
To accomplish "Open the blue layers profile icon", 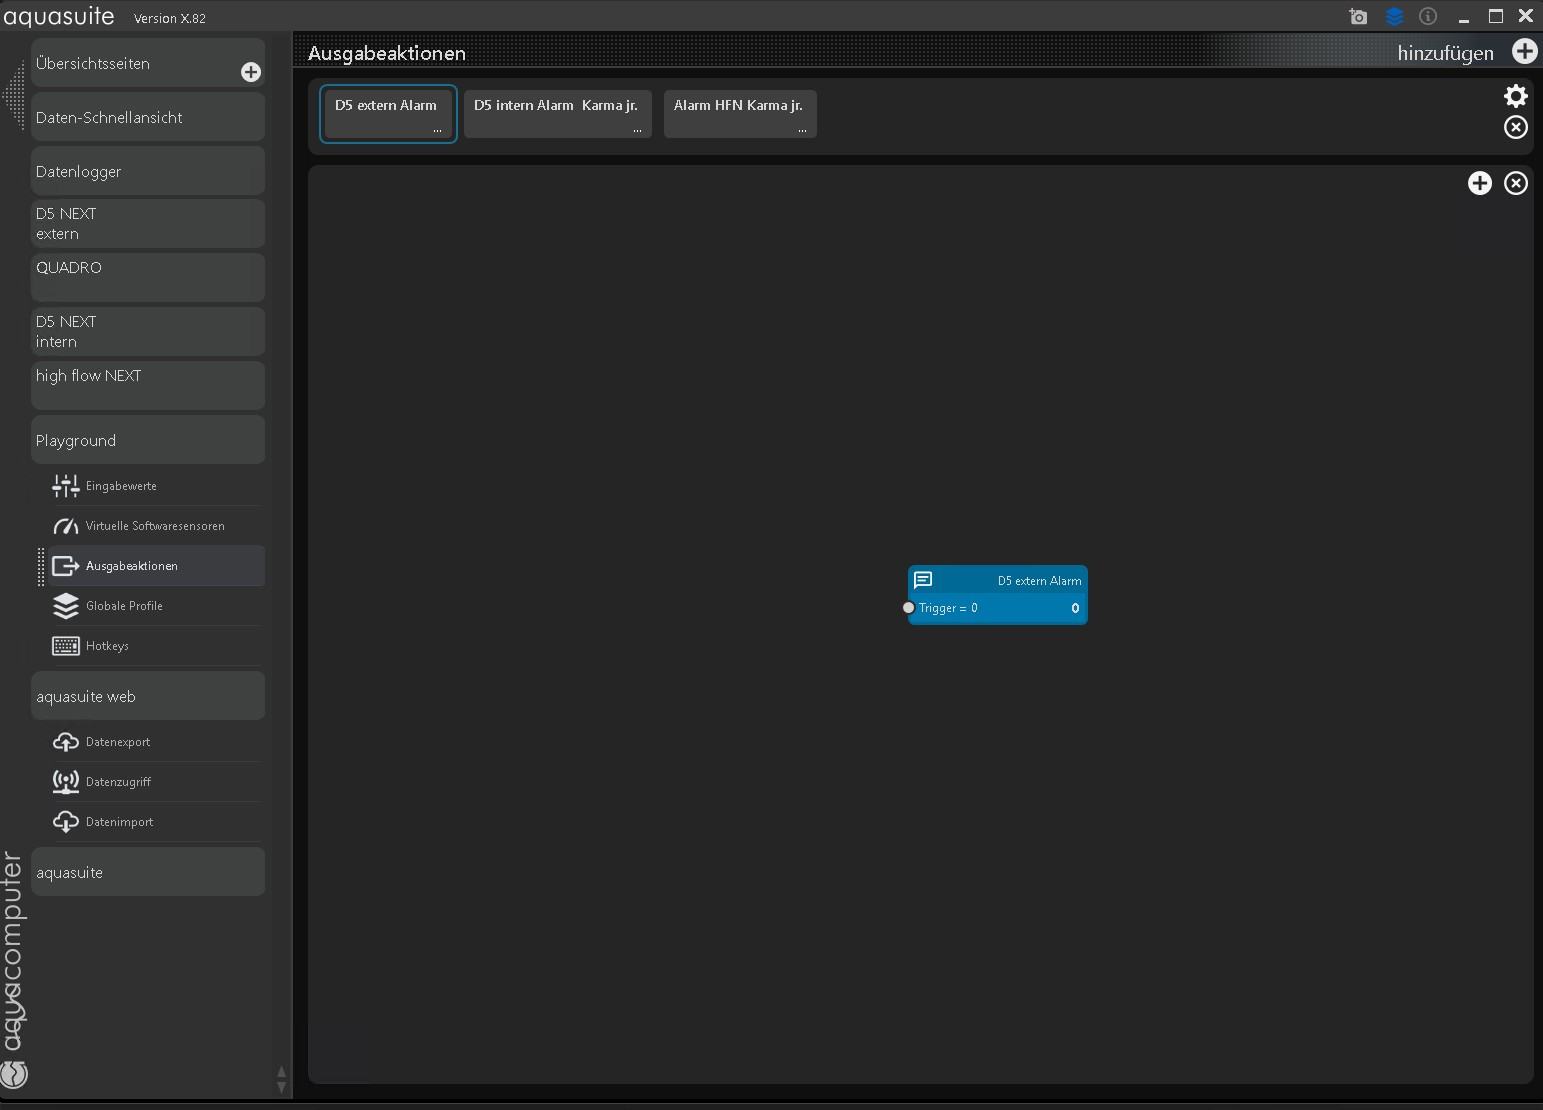I will [1394, 16].
